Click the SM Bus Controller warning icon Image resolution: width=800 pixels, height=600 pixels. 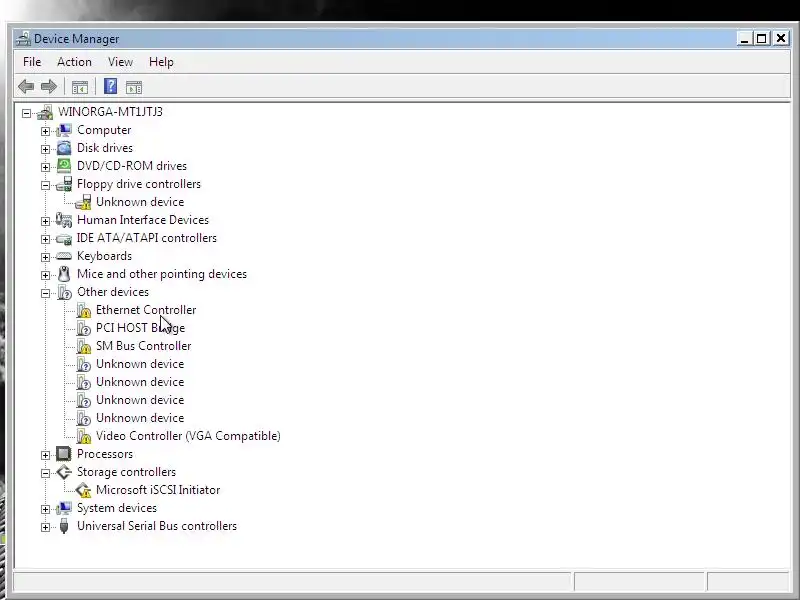(x=83, y=346)
